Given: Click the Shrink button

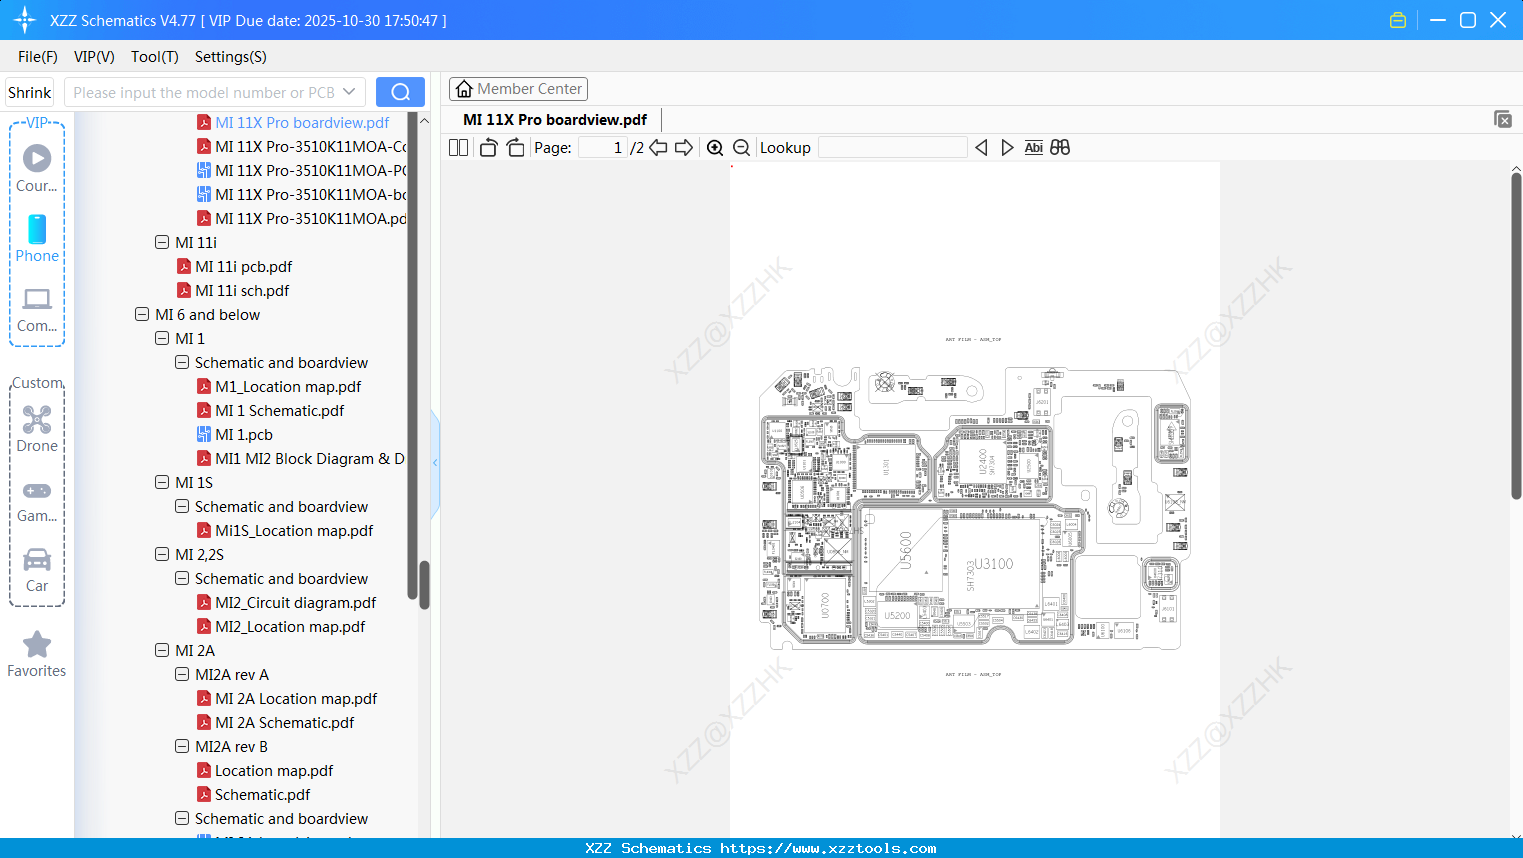Looking at the screenshot, I should click(30, 92).
